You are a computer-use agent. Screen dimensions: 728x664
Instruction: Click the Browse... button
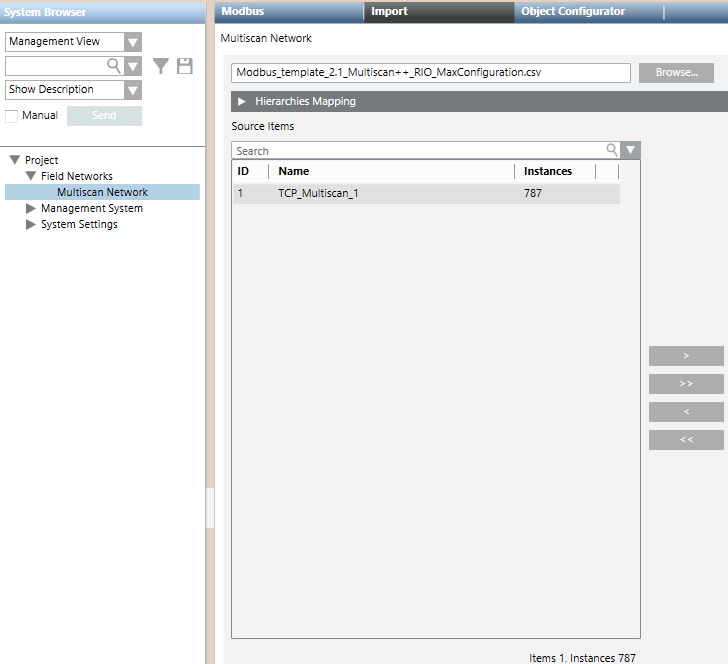[x=676, y=73]
